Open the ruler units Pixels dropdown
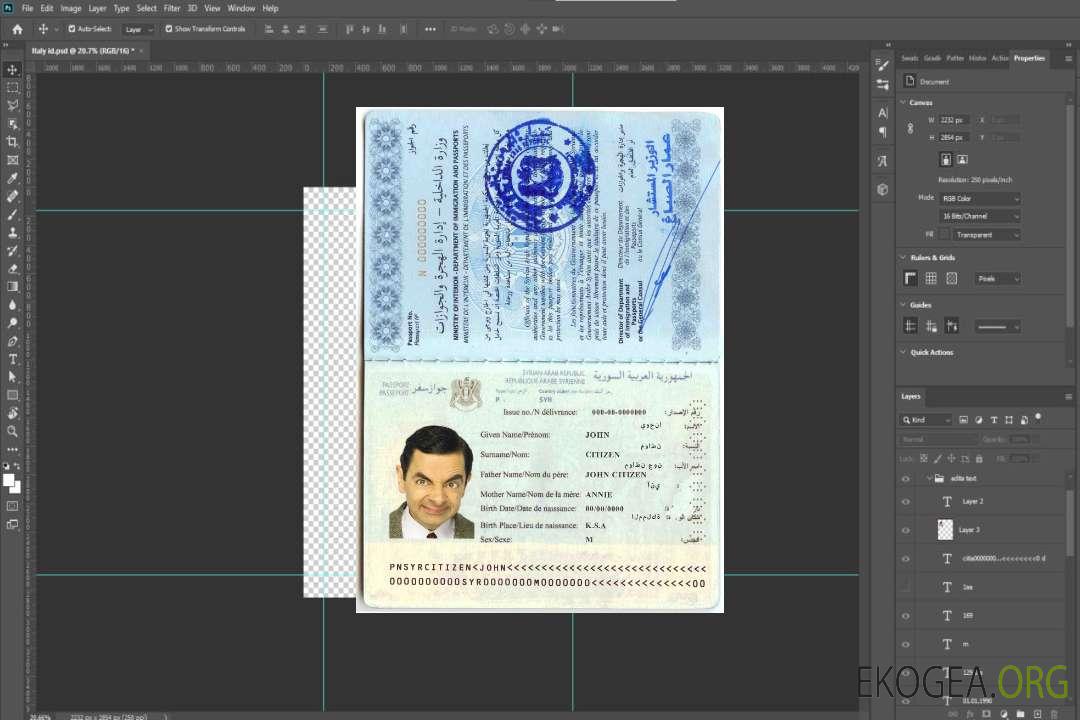 click(997, 278)
